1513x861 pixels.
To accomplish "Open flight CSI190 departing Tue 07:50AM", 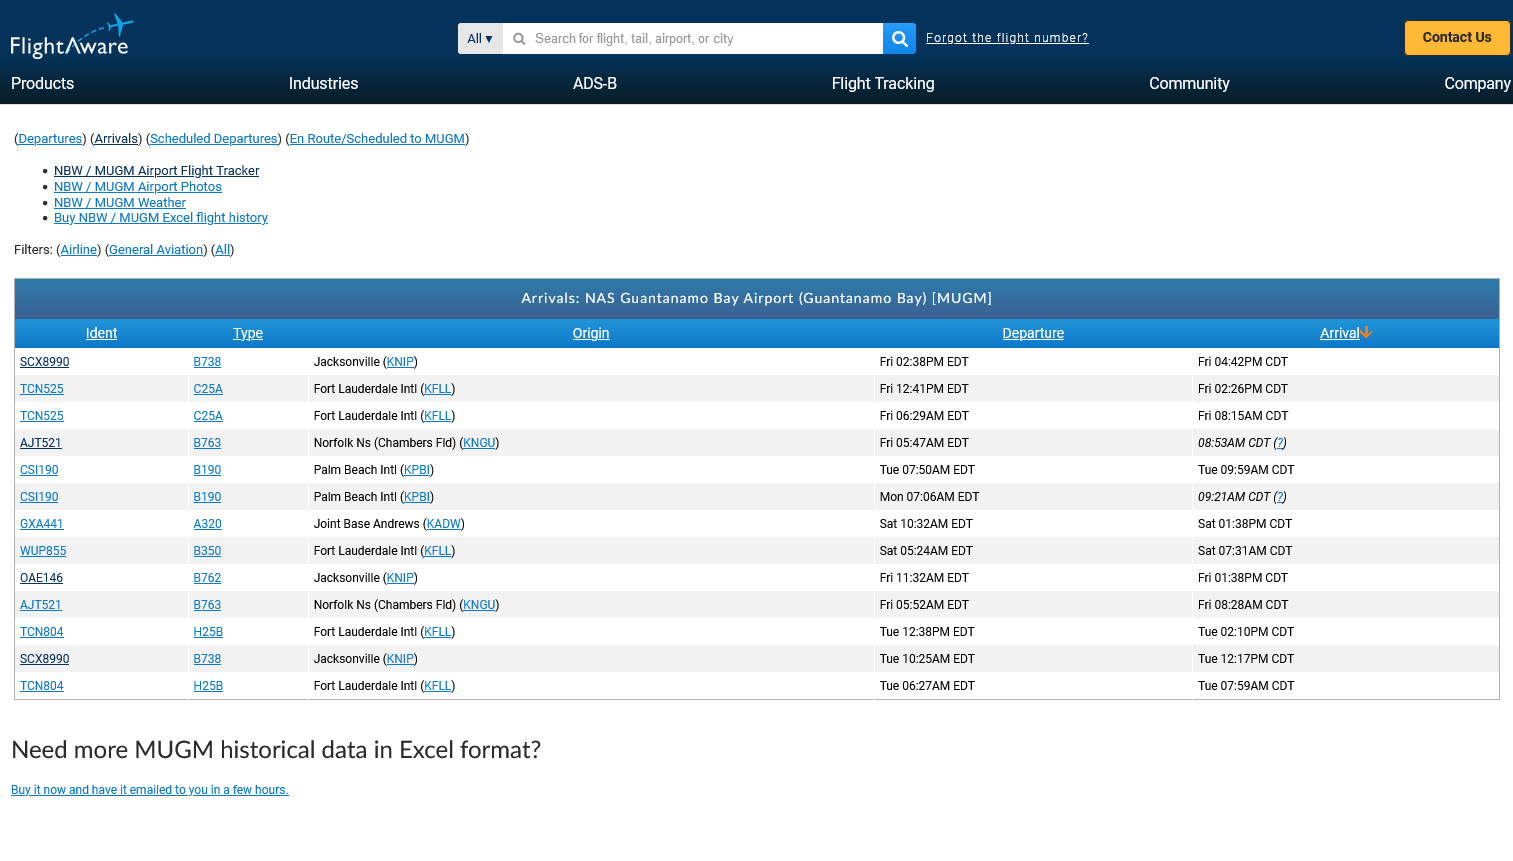I will coord(39,470).
